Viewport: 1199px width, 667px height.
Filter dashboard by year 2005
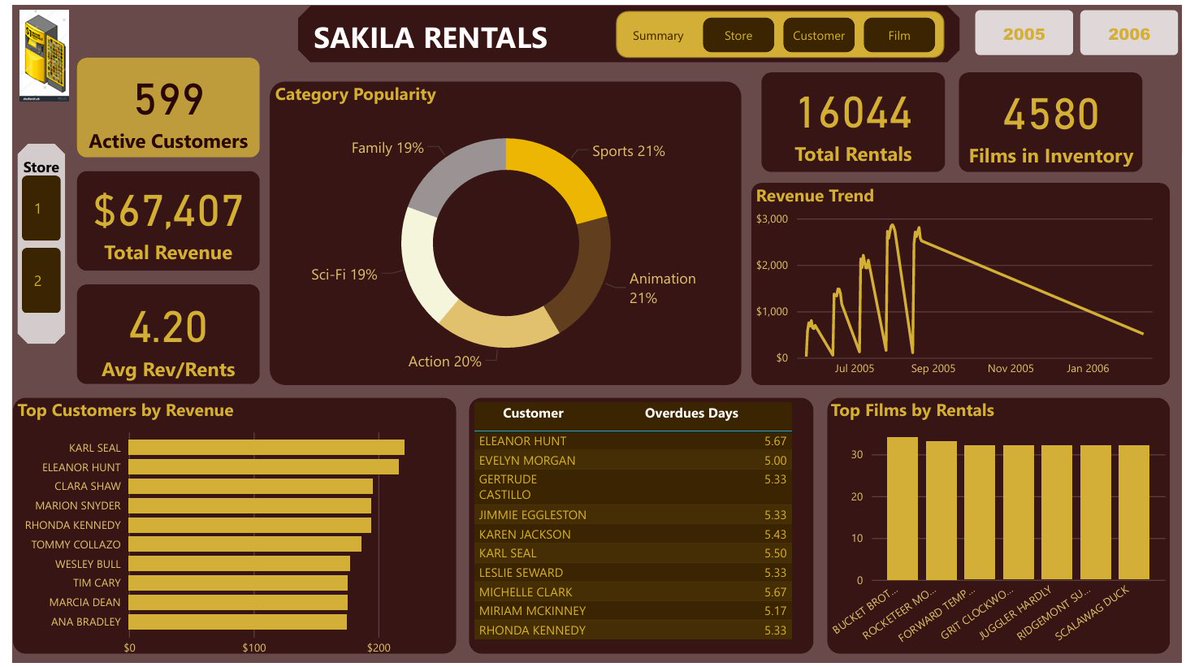pyautogui.click(x=1023, y=33)
